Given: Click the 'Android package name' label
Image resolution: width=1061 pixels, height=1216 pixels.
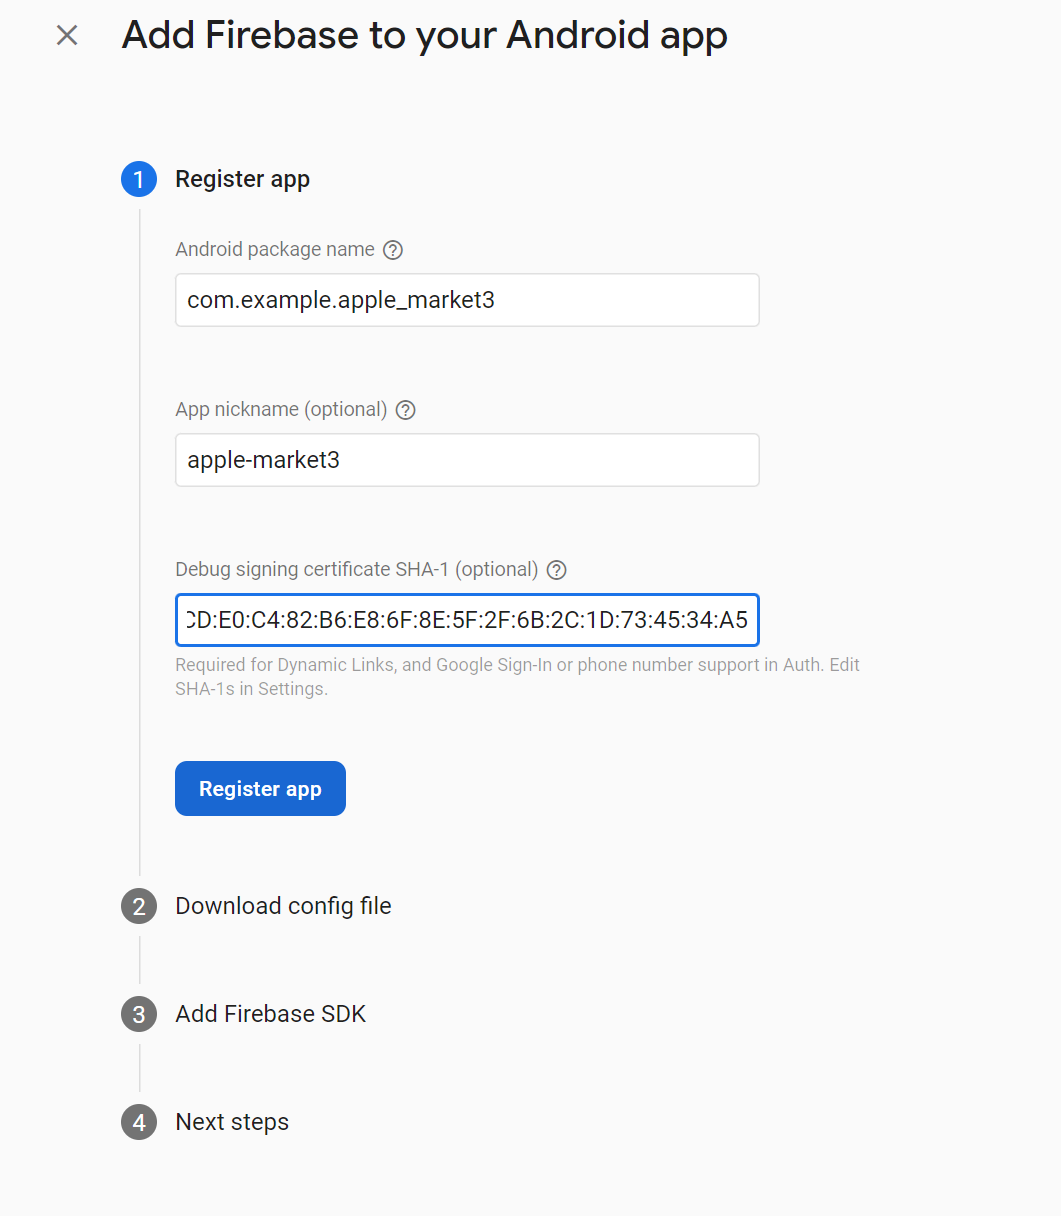Looking at the screenshot, I should (275, 250).
